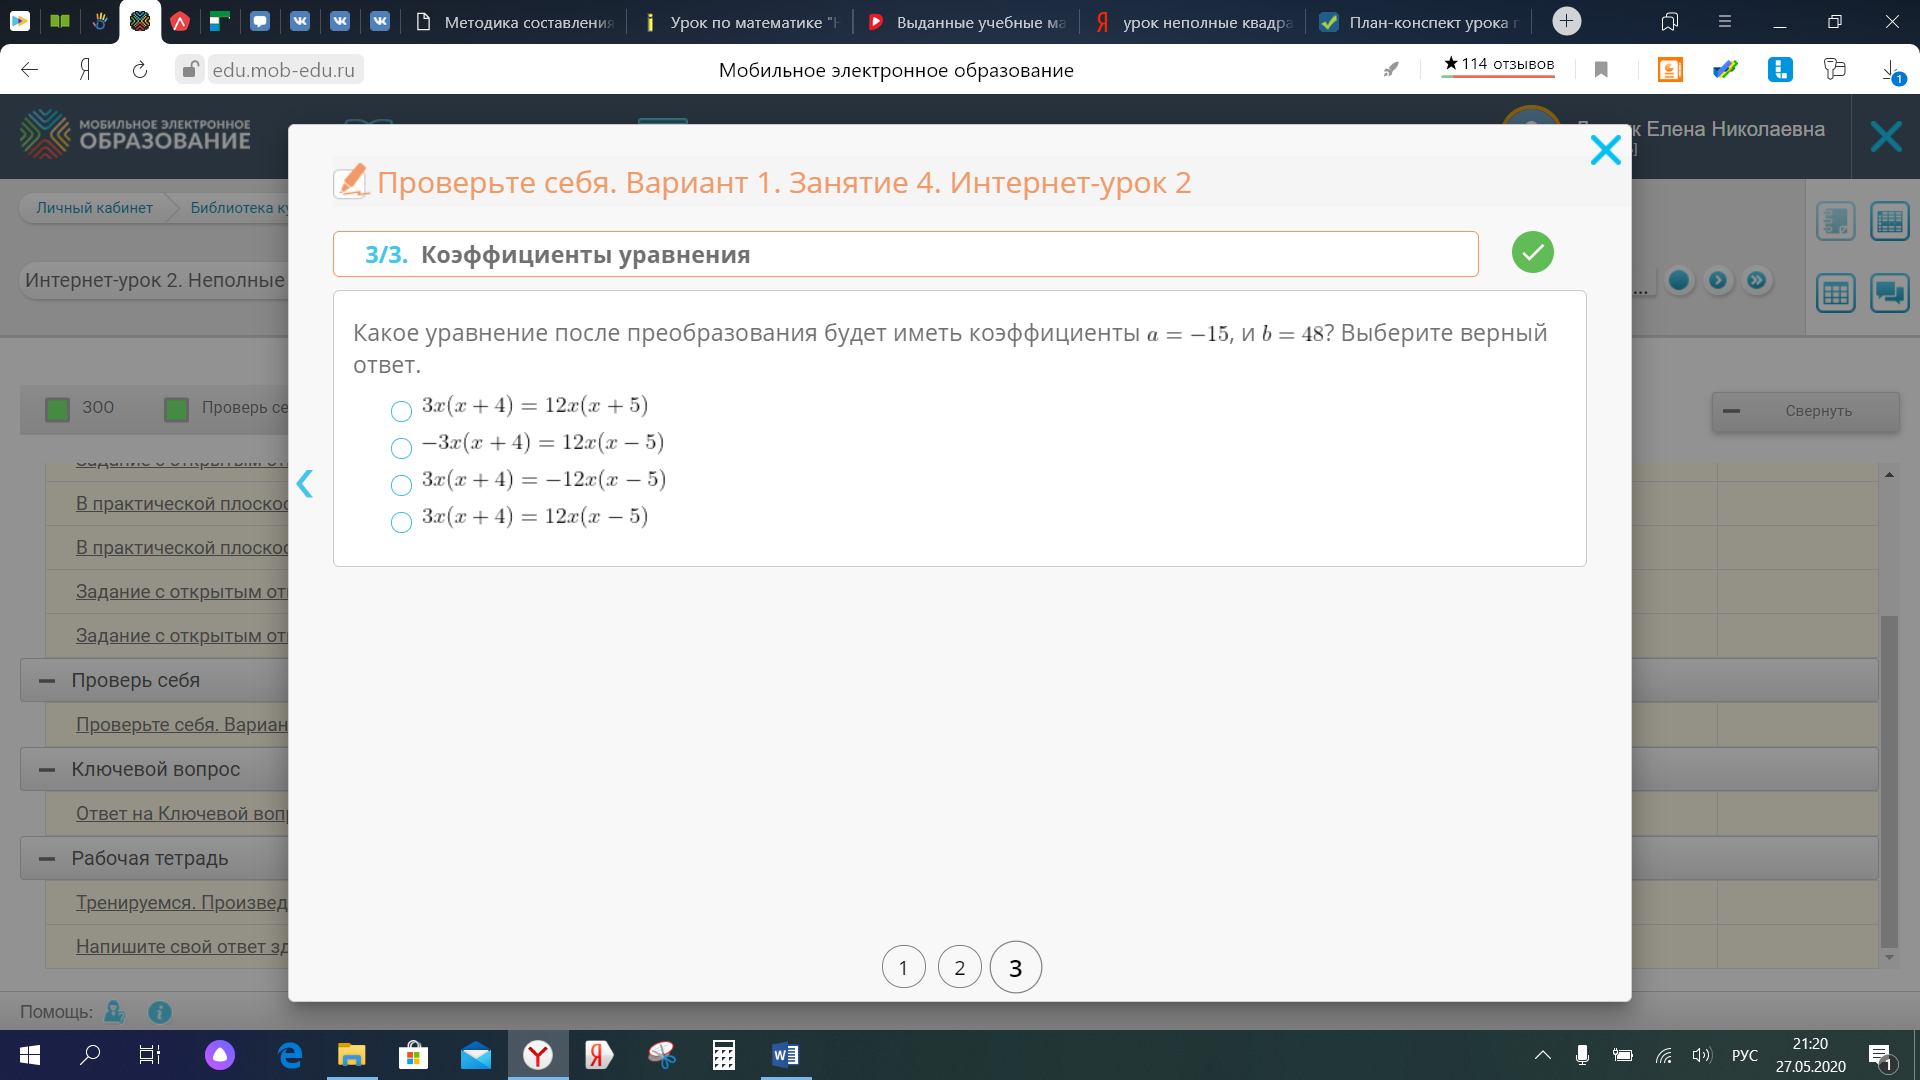This screenshot has width=1920, height=1080.
Task: Choose answer 3x(x+4)=−12x(x−5)
Action: point(401,485)
